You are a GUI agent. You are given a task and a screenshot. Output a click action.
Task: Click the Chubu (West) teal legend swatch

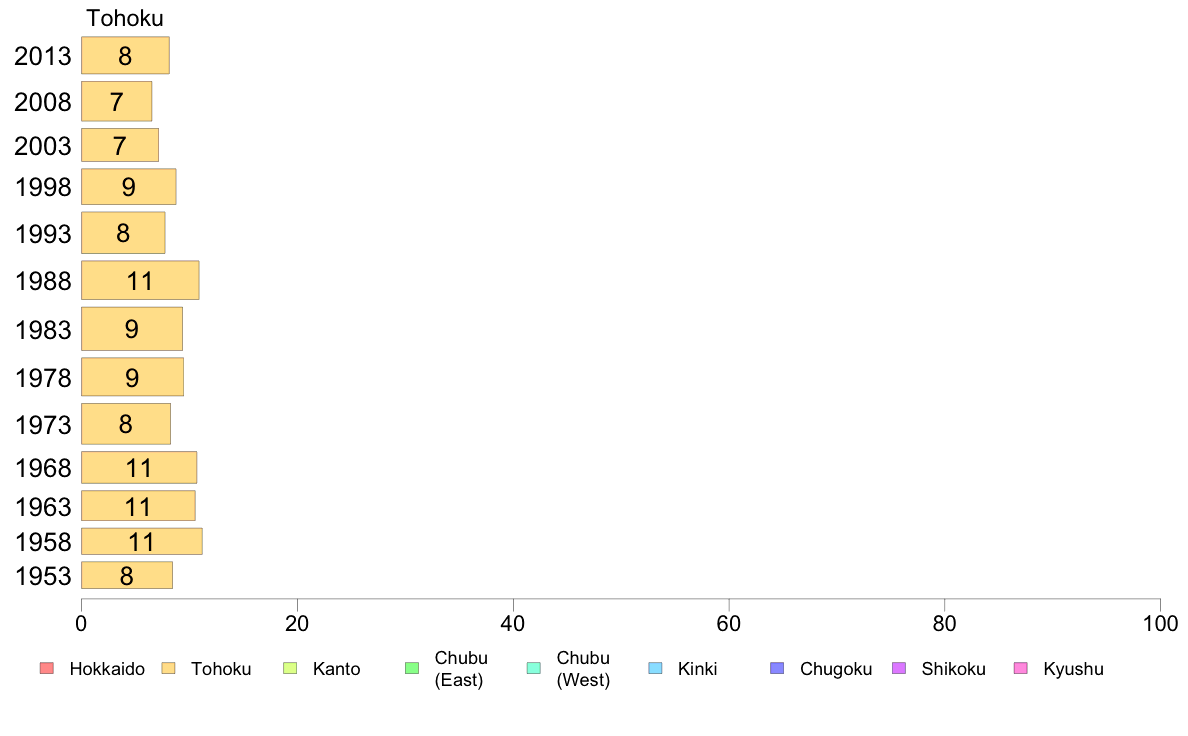(x=533, y=668)
